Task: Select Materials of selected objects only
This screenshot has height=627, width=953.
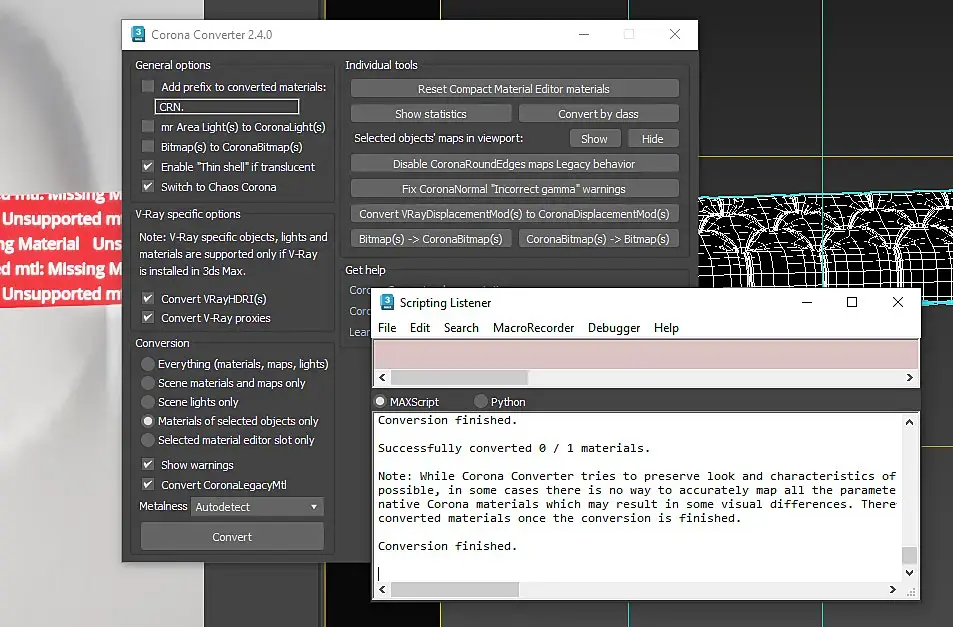Action: tap(148, 420)
